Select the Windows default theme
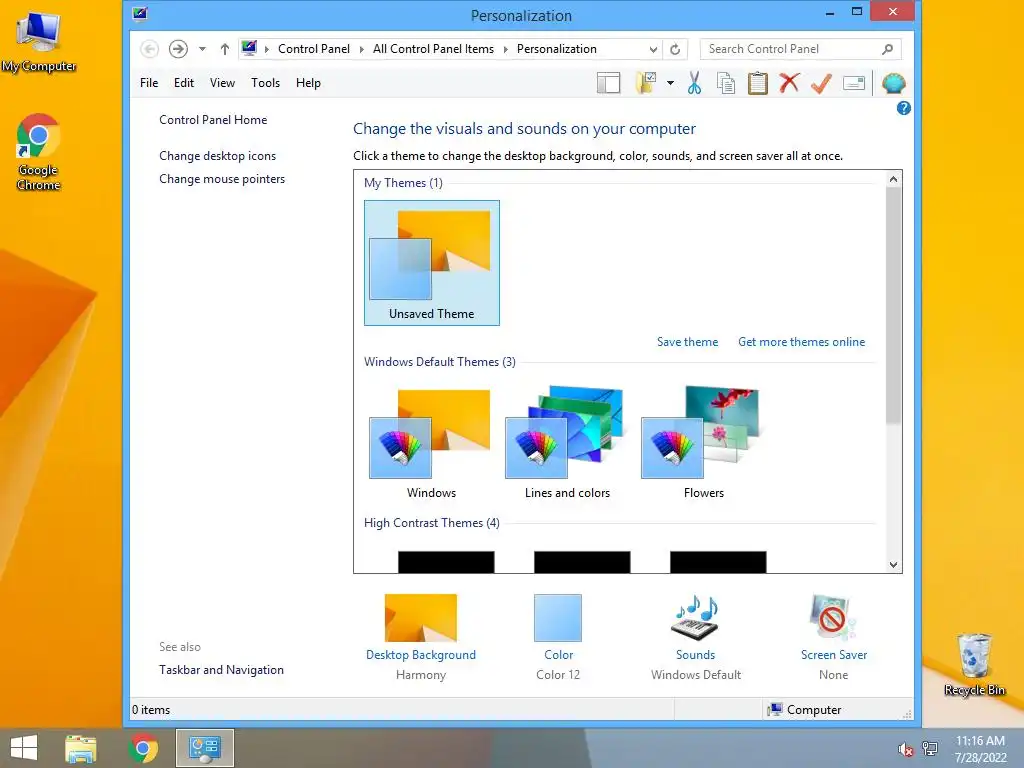 click(431, 444)
